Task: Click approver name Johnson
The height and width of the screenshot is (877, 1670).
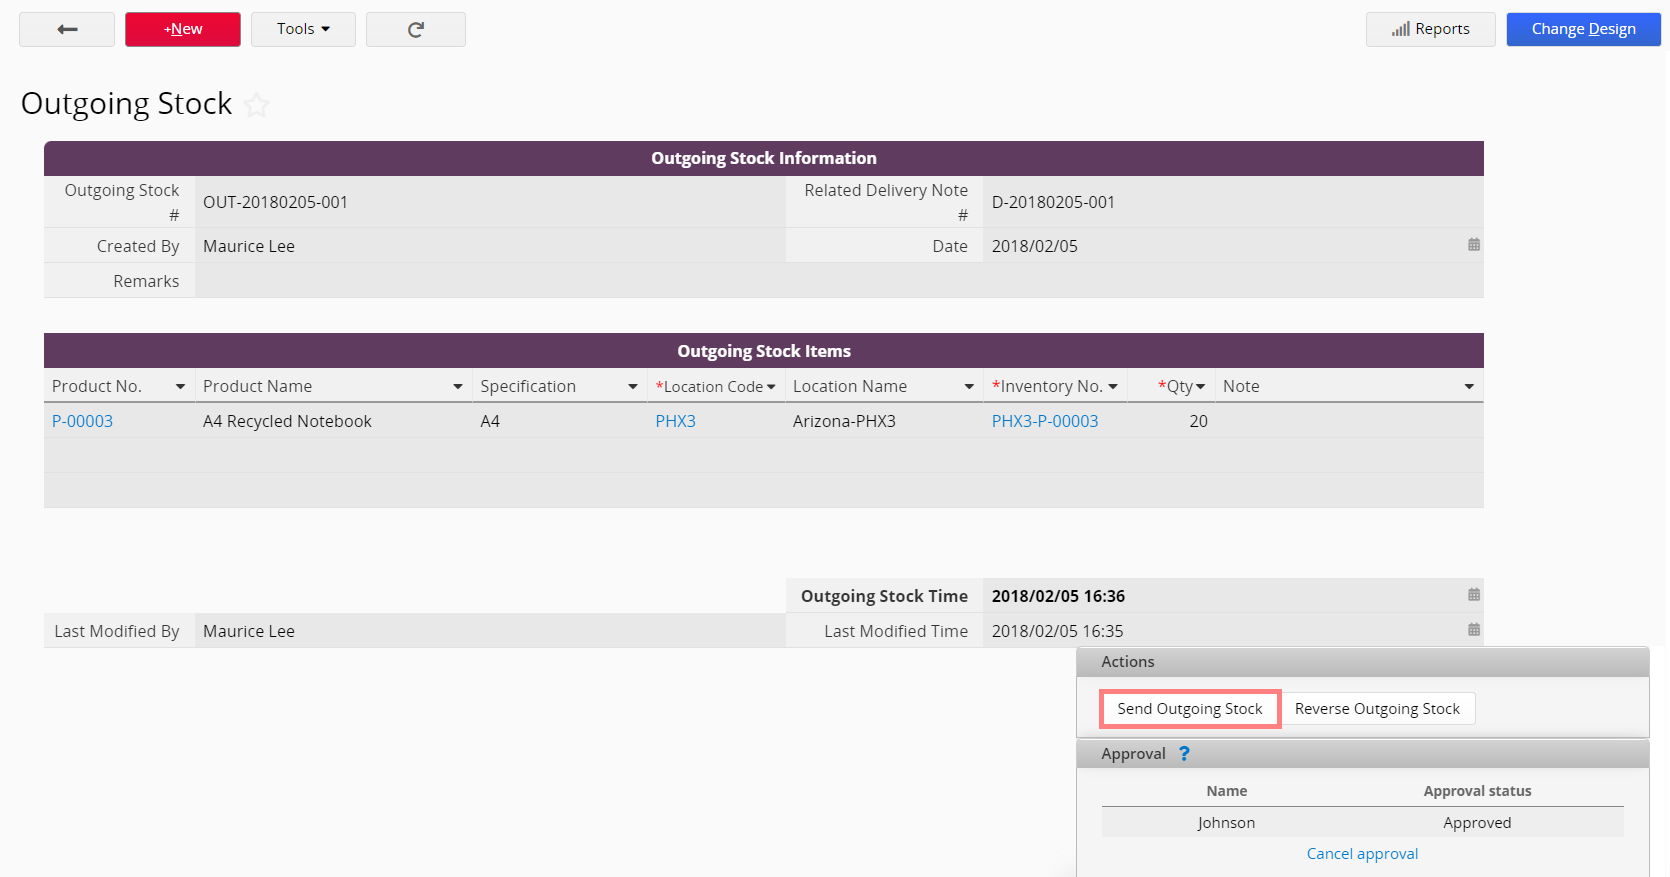Action: click(1226, 823)
